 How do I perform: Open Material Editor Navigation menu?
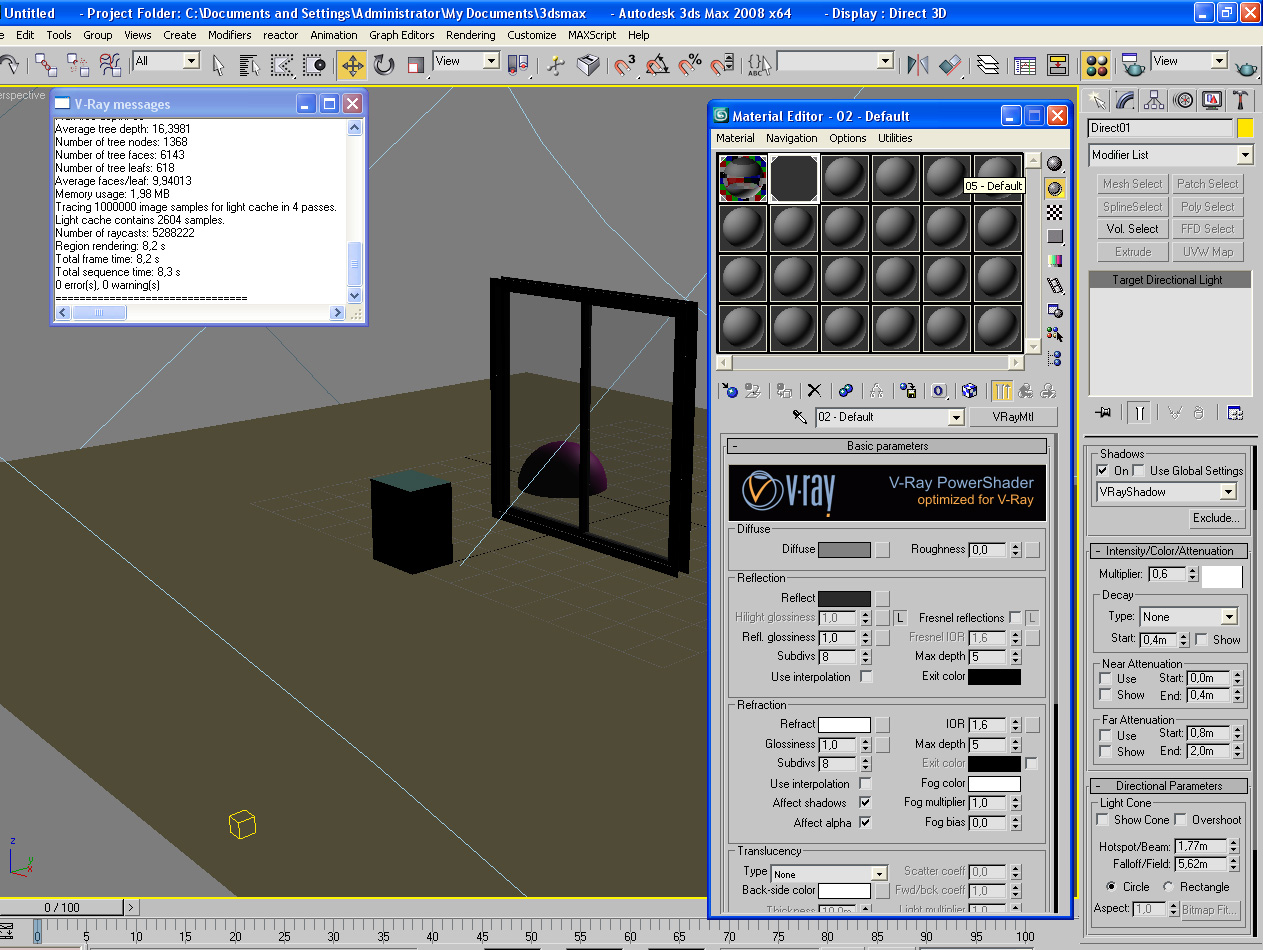(x=792, y=138)
